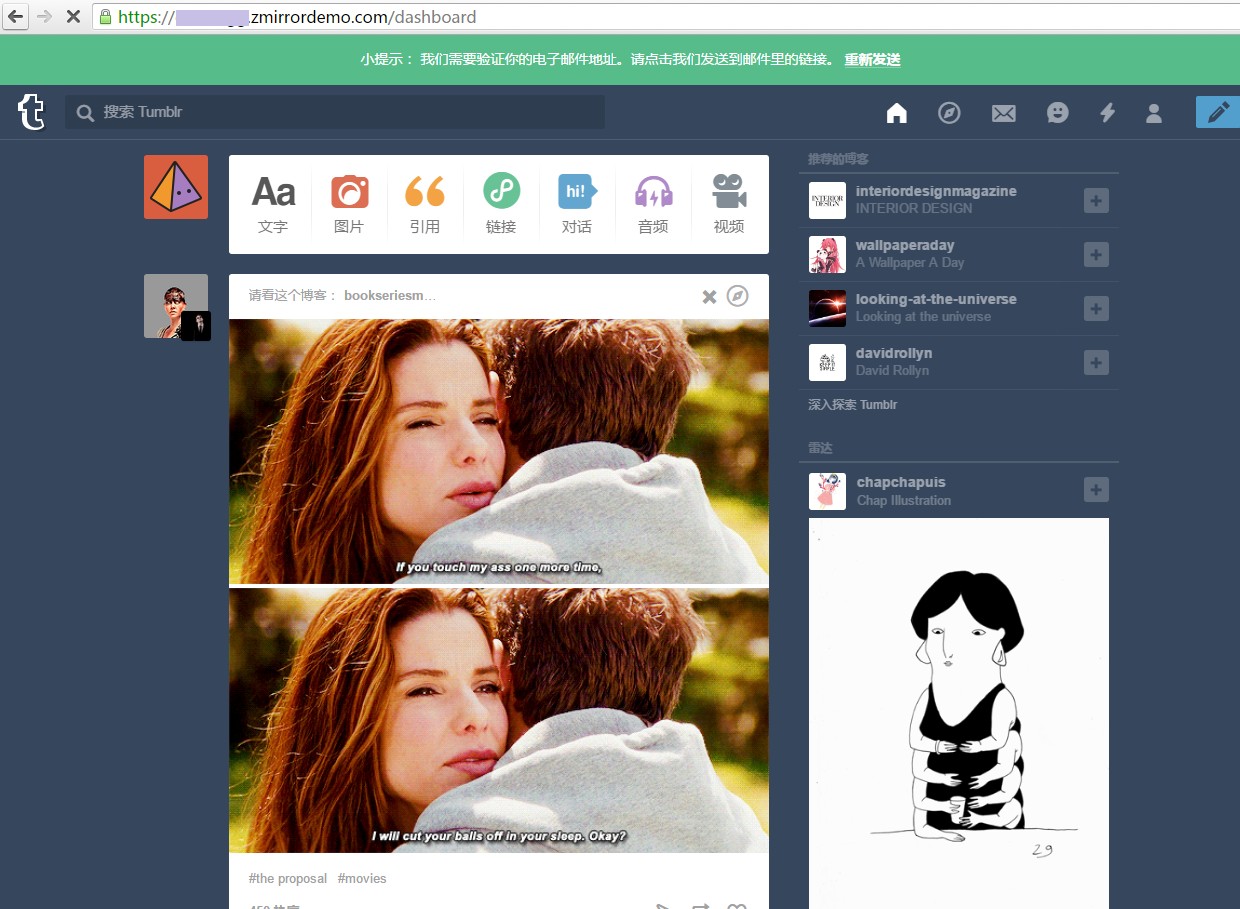This screenshot has width=1240, height=909.
Task: Click 'Chap Illustration' subtitle text
Action: coord(904,501)
